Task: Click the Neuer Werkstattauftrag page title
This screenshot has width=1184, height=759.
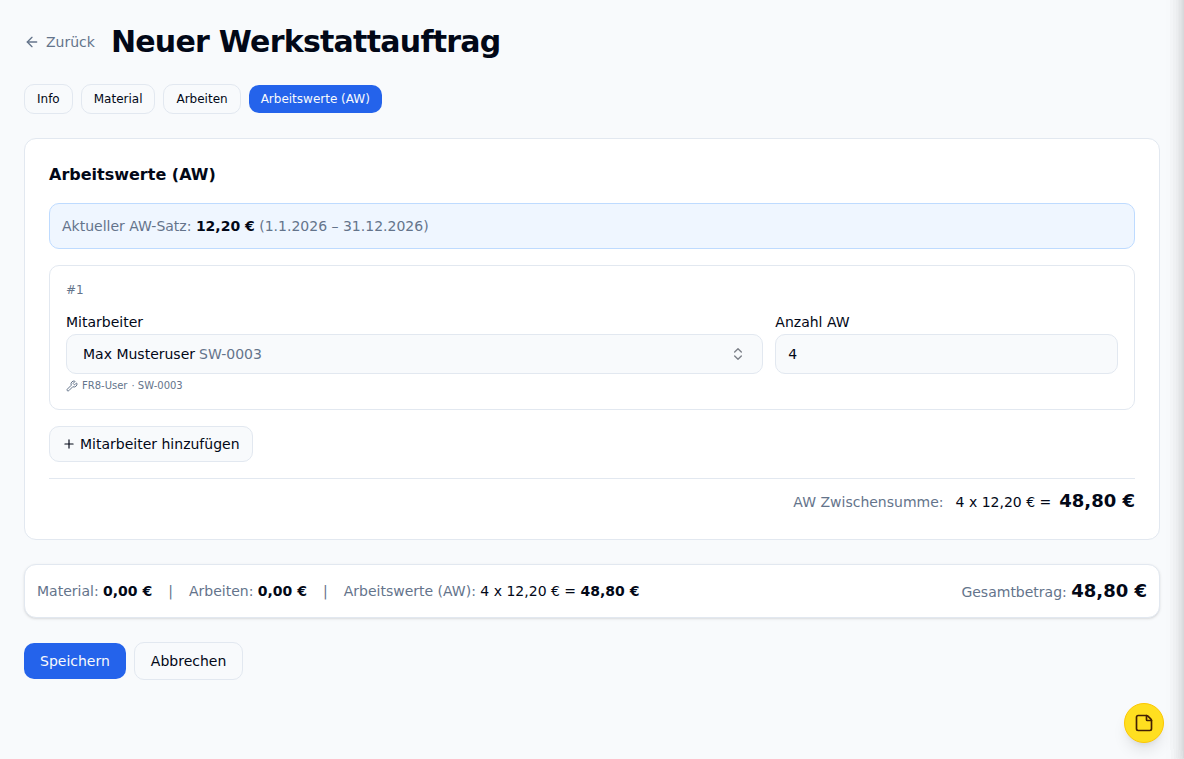Action: point(306,42)
